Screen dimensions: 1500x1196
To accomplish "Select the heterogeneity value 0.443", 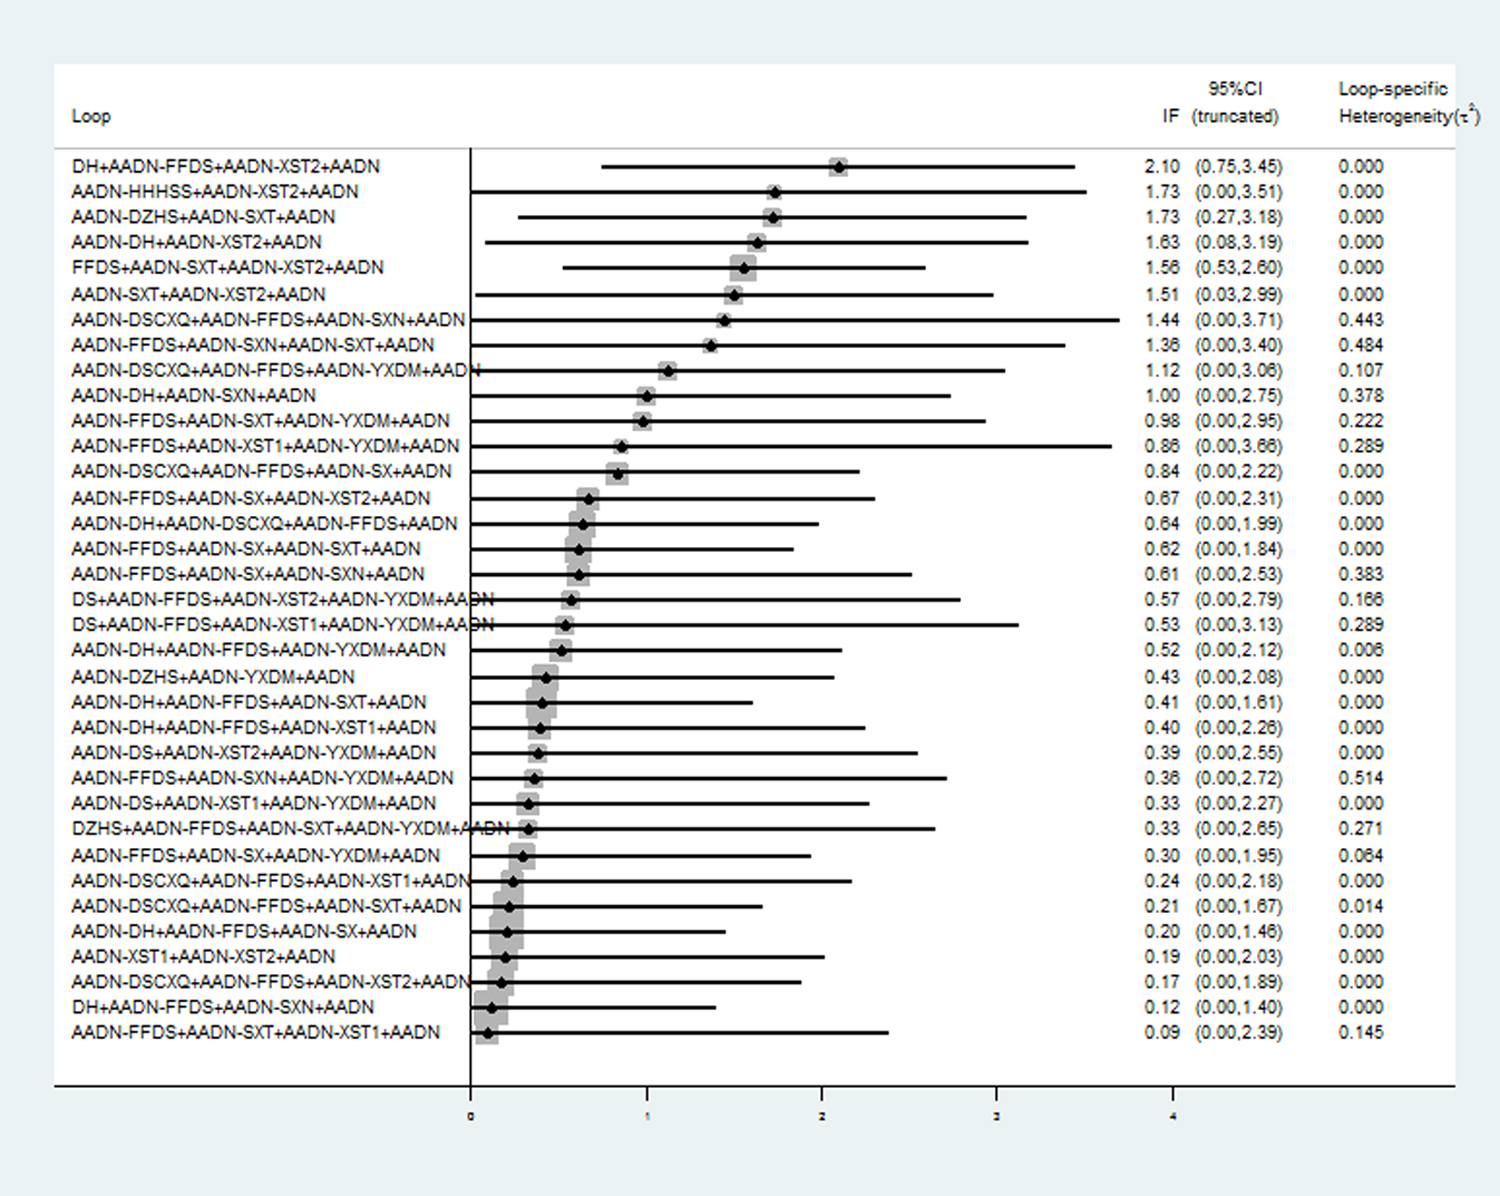I will (1361, 320).
